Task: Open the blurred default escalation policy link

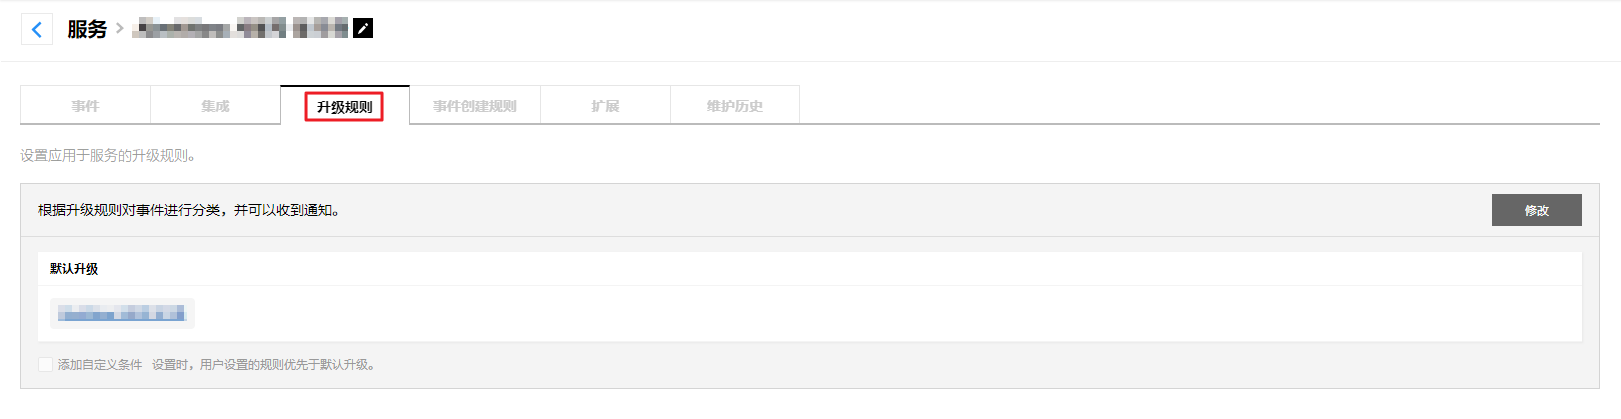Action: (121, 314)
